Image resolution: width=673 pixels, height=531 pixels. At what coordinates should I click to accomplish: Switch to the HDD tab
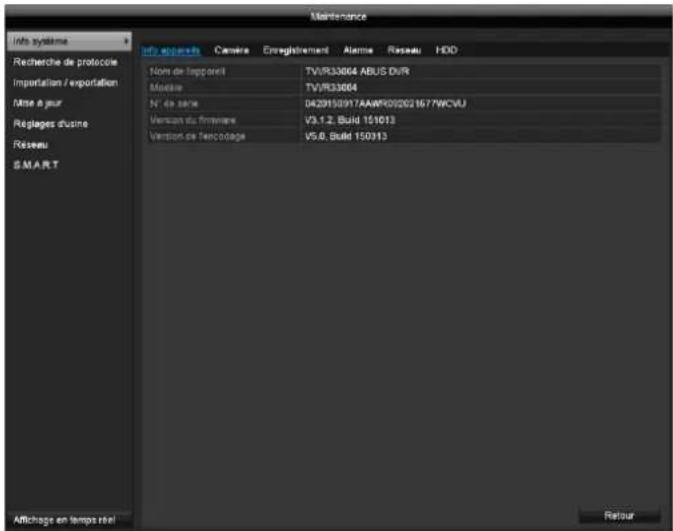click(446, 51)
